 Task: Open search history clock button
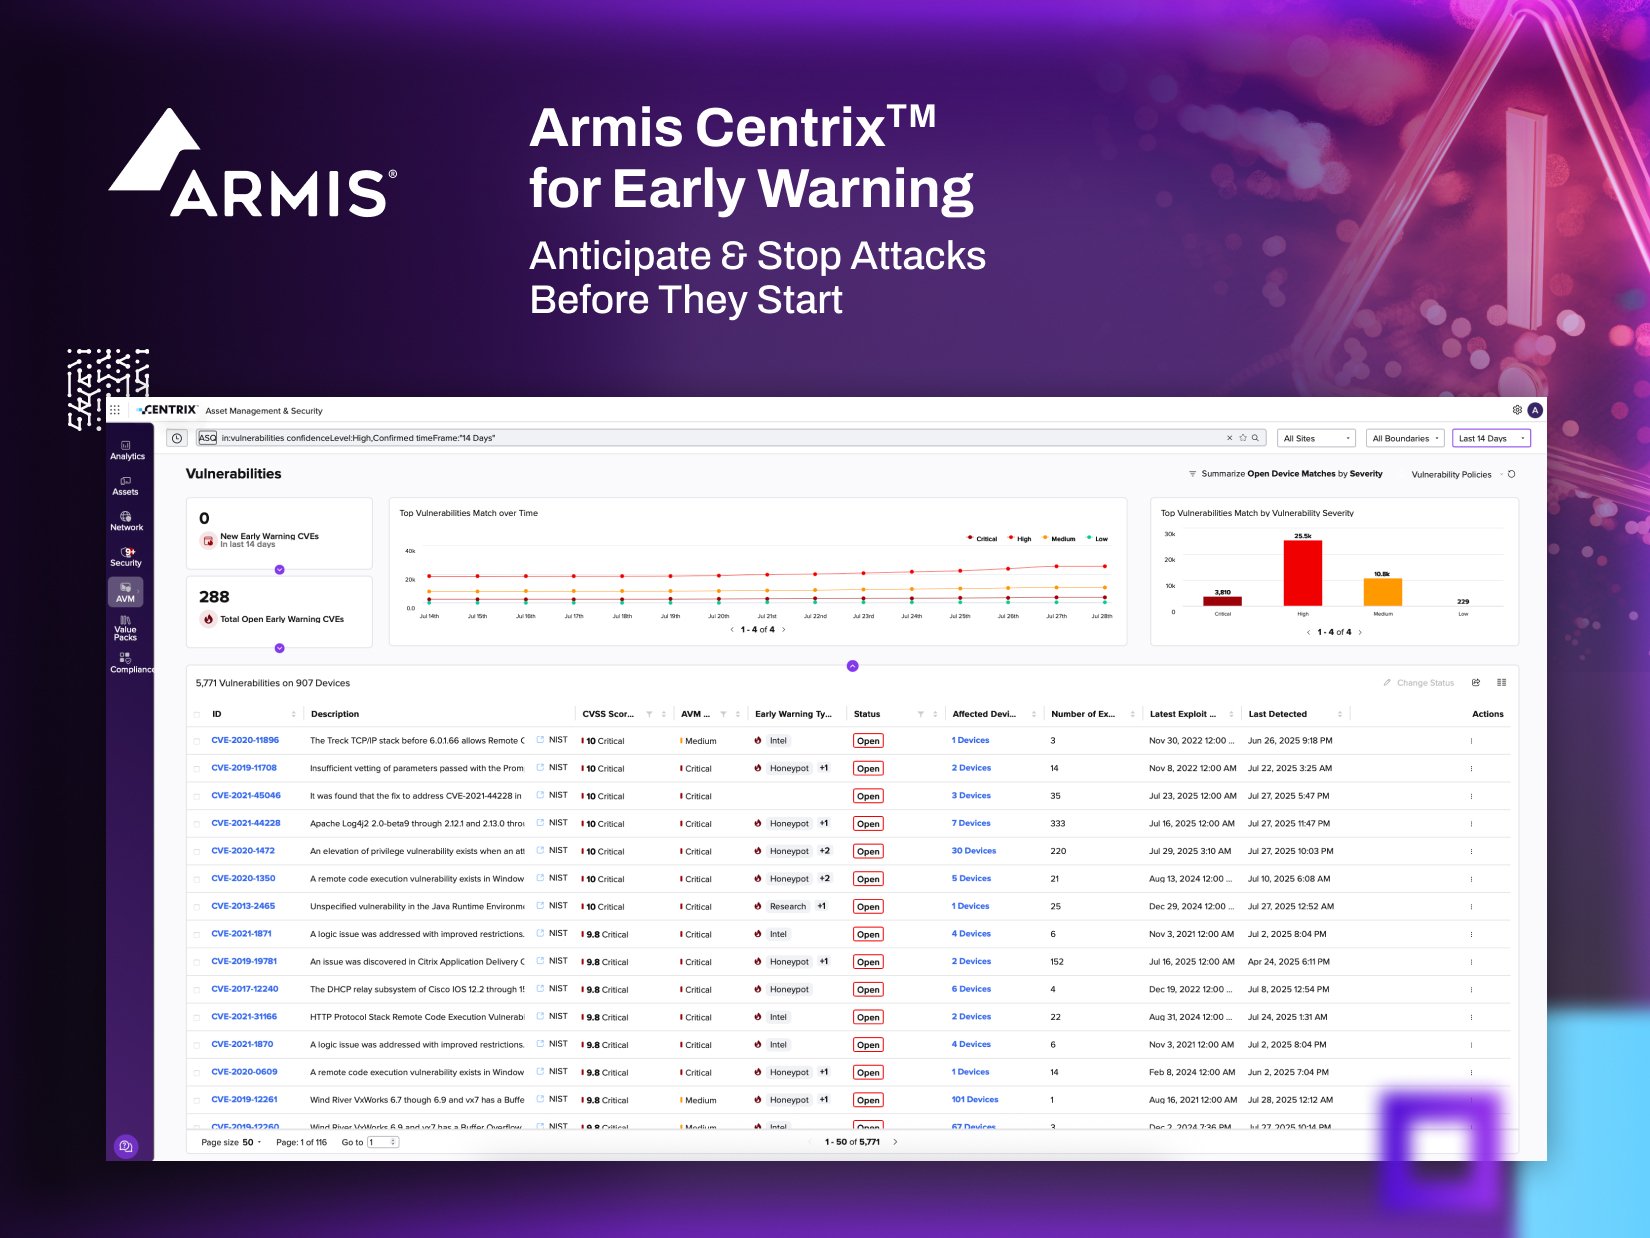[177, 438]
